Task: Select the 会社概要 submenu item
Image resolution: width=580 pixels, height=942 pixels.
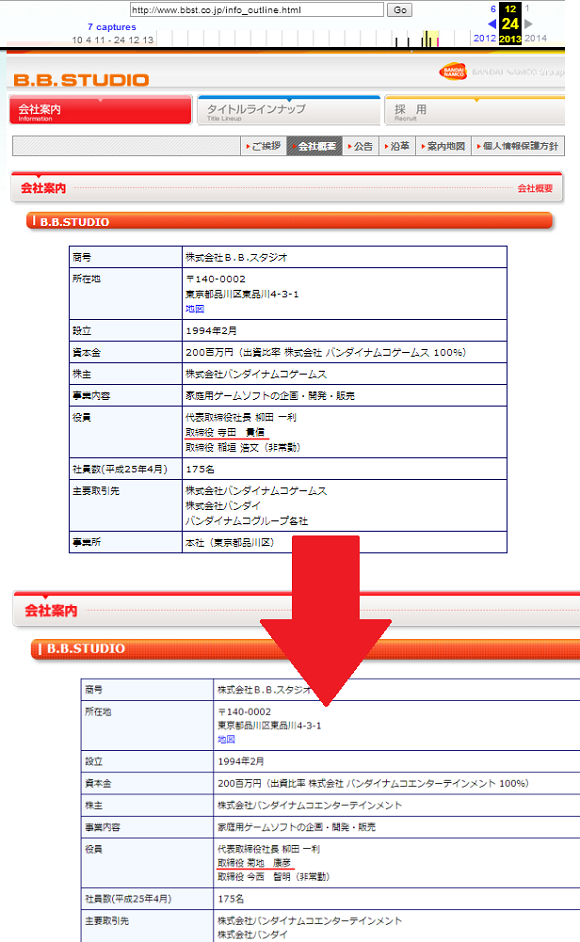Action: tap(314, 146)
